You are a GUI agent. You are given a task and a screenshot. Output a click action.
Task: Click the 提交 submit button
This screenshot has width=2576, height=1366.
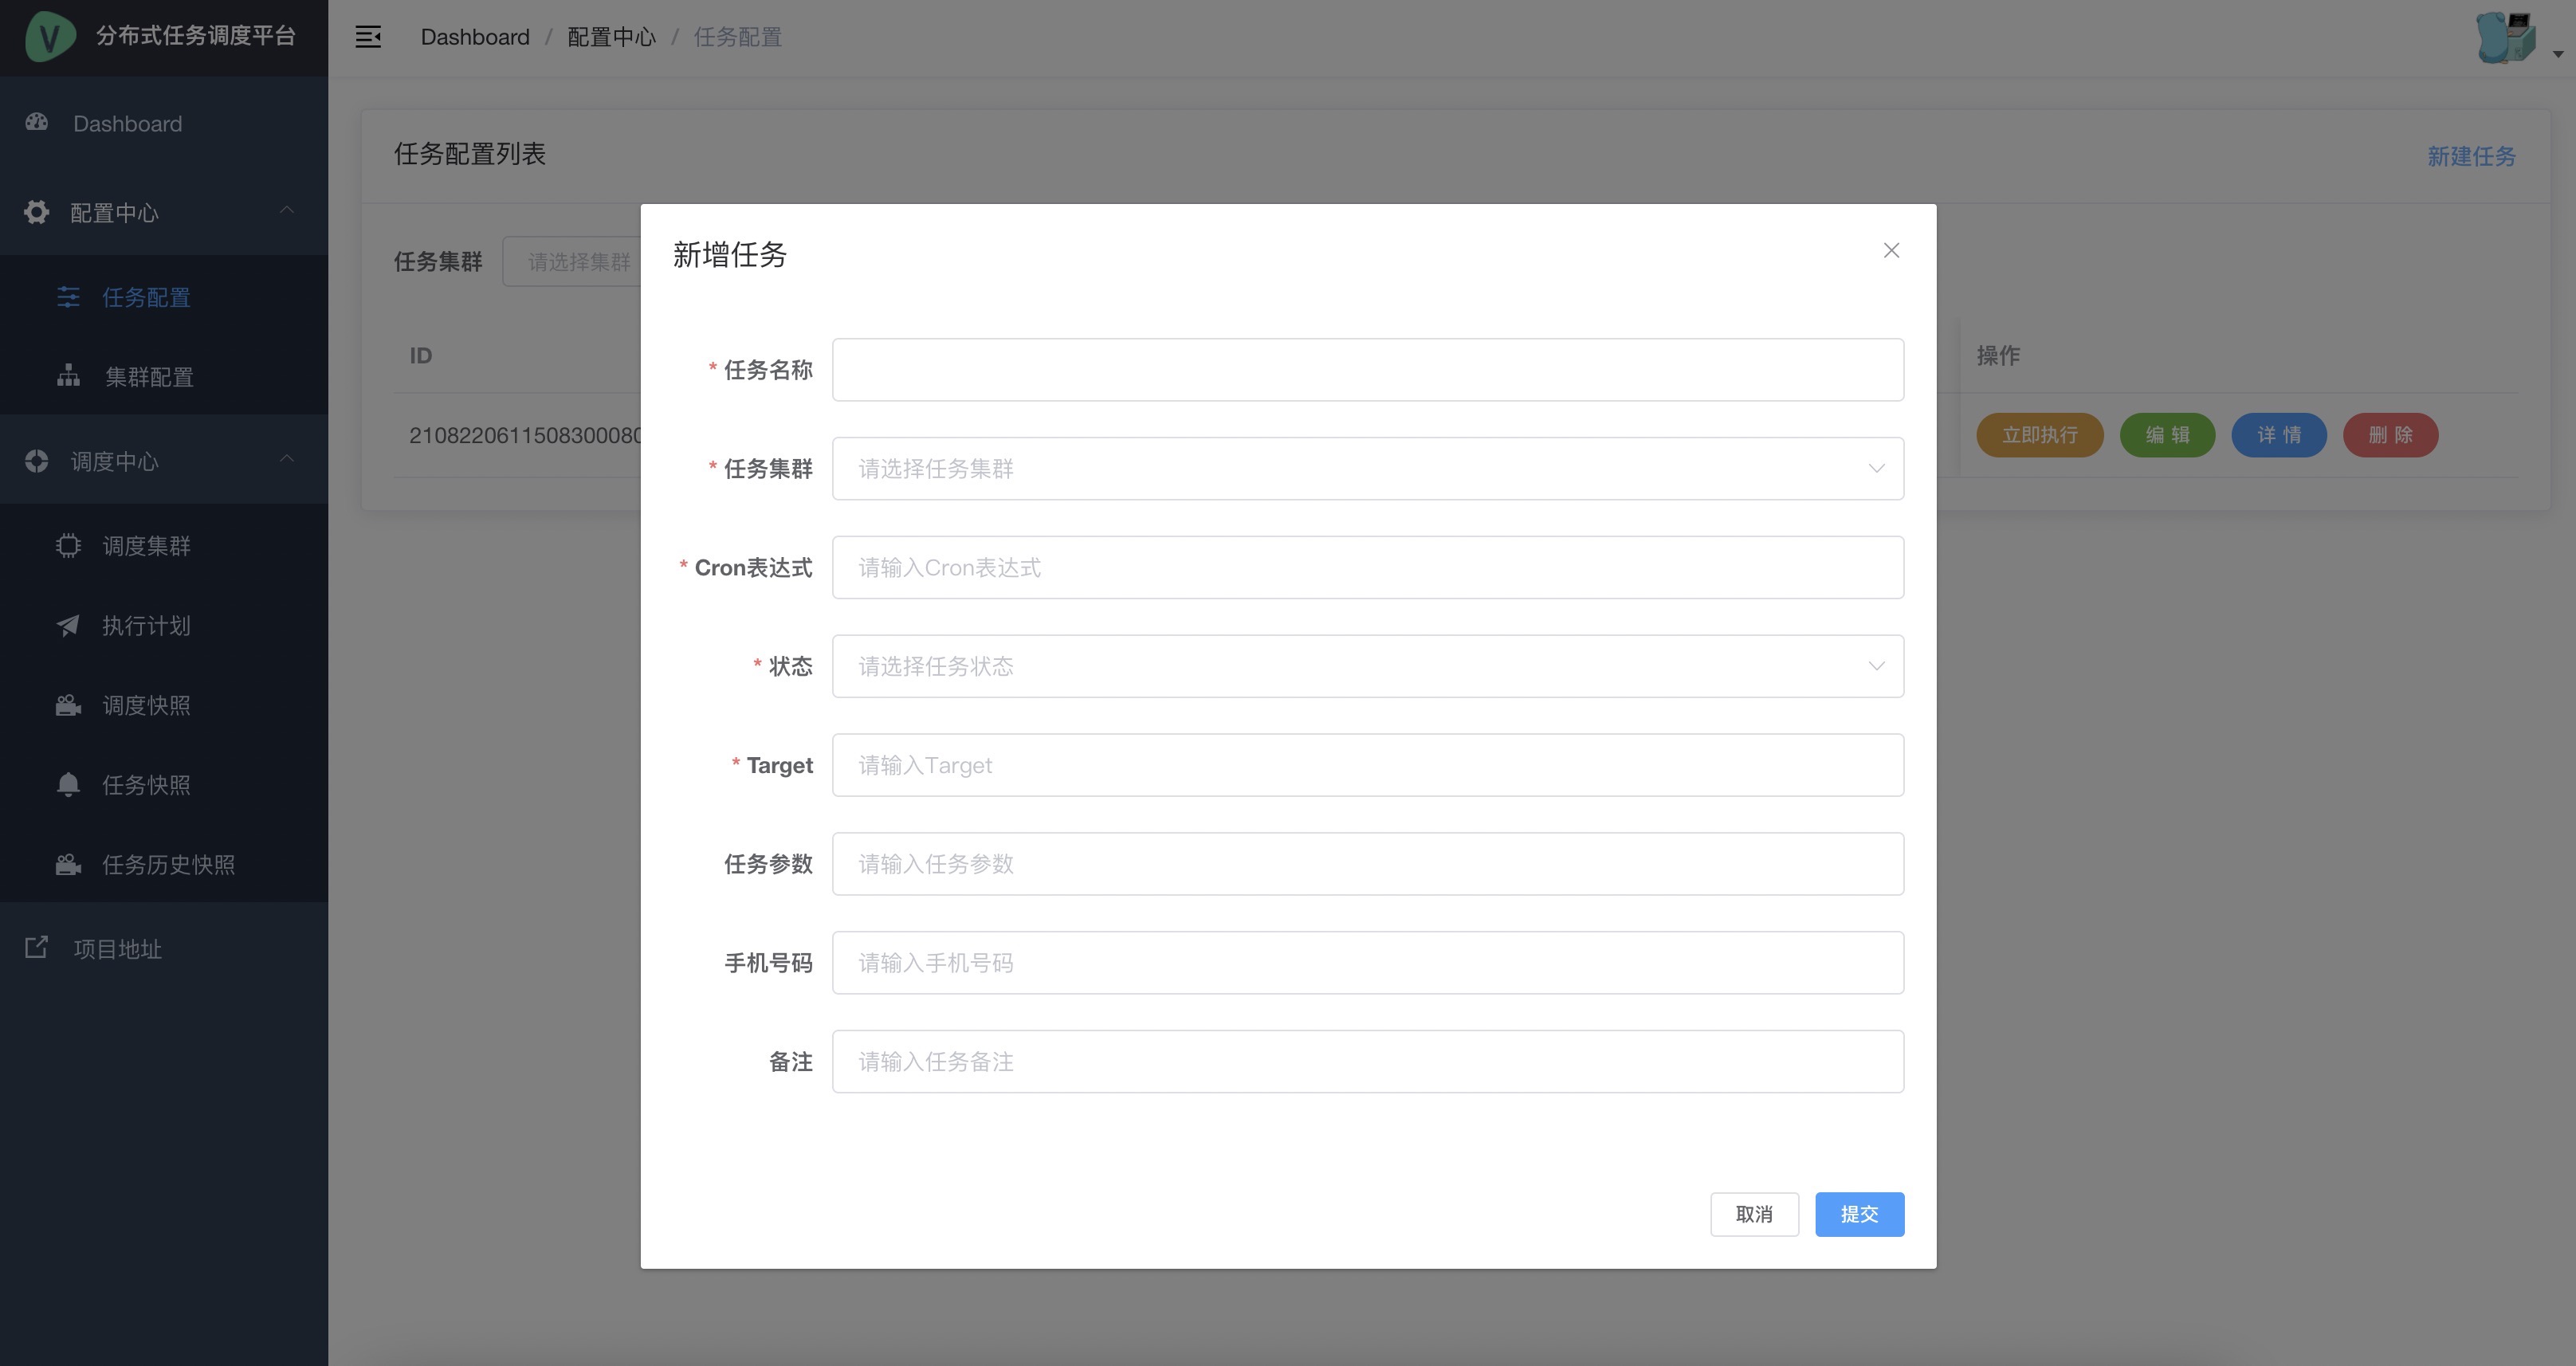tap(1859, 1213)
